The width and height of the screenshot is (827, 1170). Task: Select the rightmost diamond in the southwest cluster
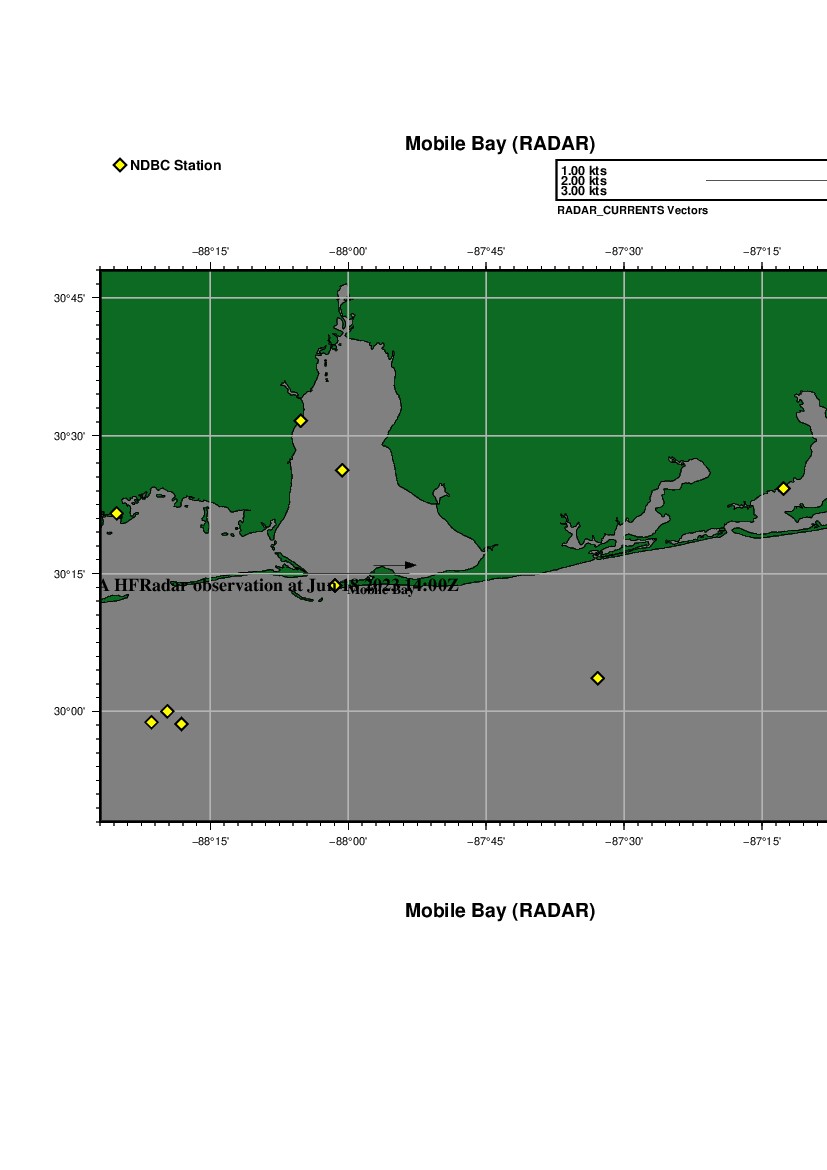(181, 724)
